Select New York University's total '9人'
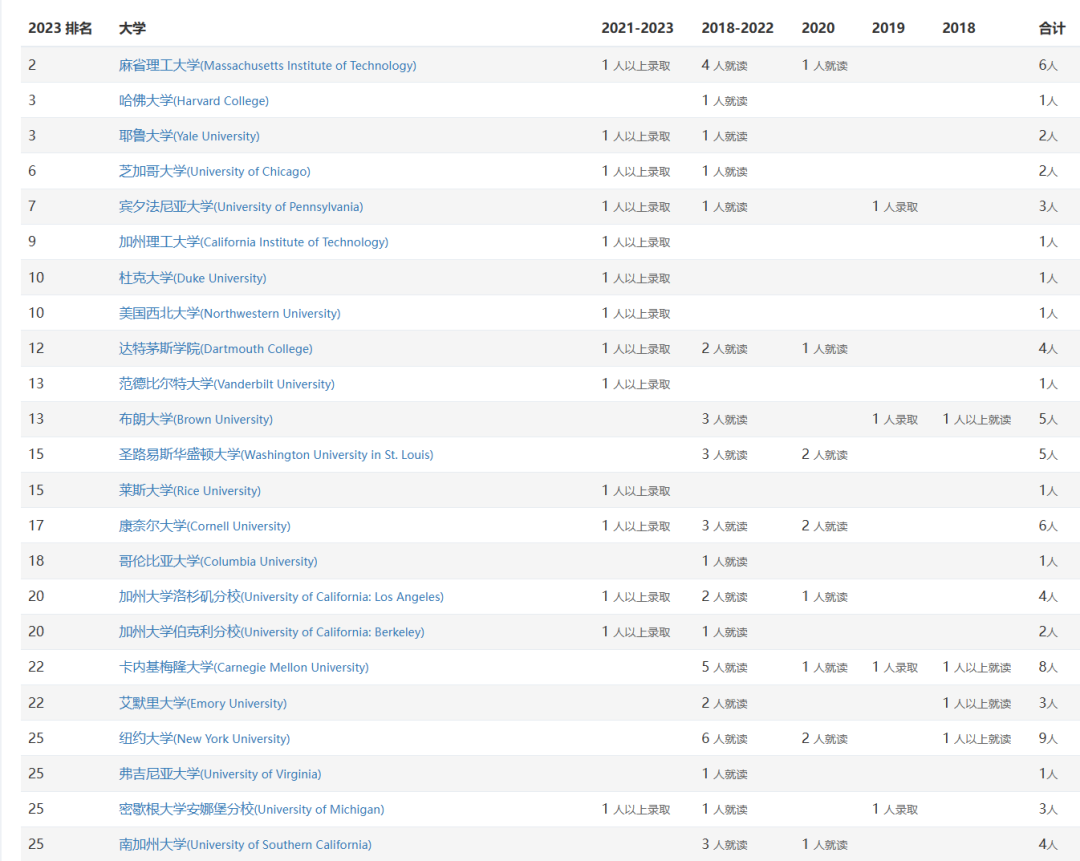This screenshot has height=861, width=1080. click(1048, 738)
